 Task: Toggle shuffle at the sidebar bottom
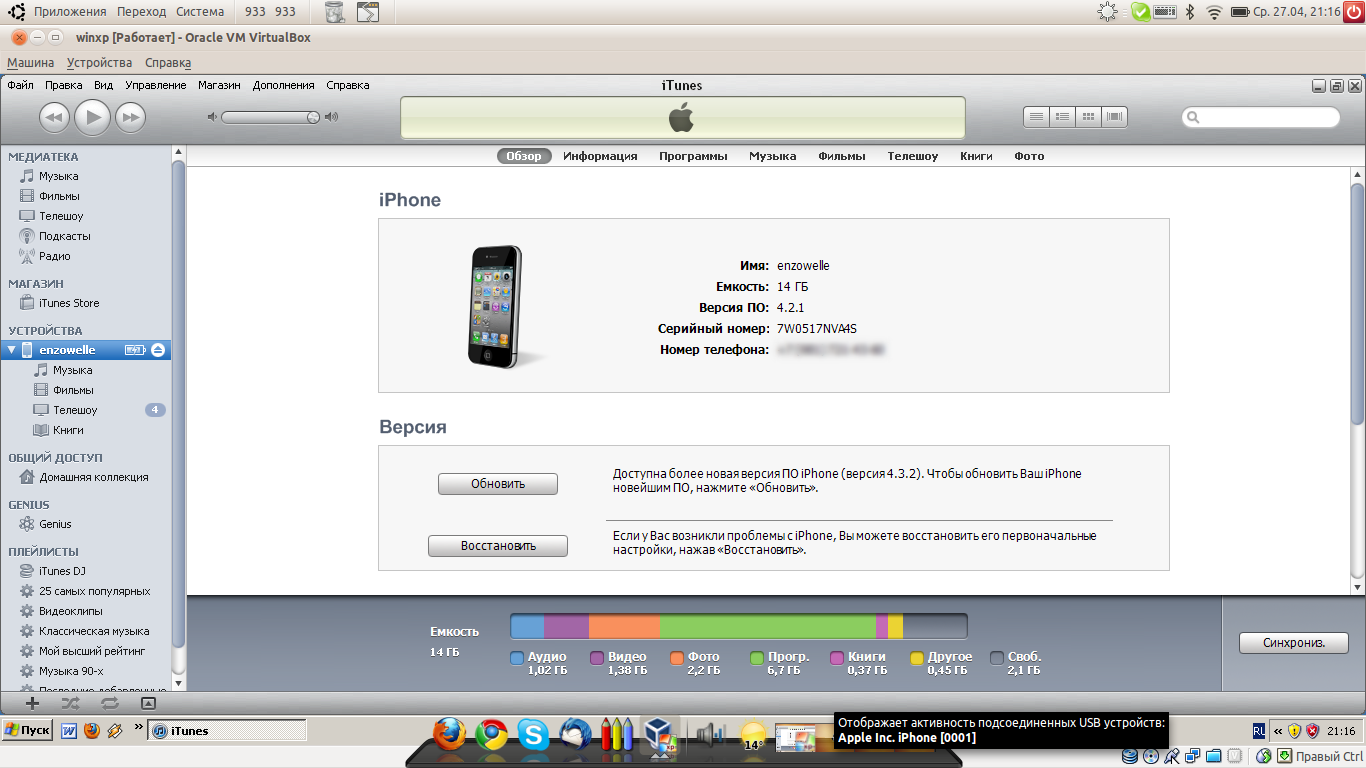tap(70, 703)
